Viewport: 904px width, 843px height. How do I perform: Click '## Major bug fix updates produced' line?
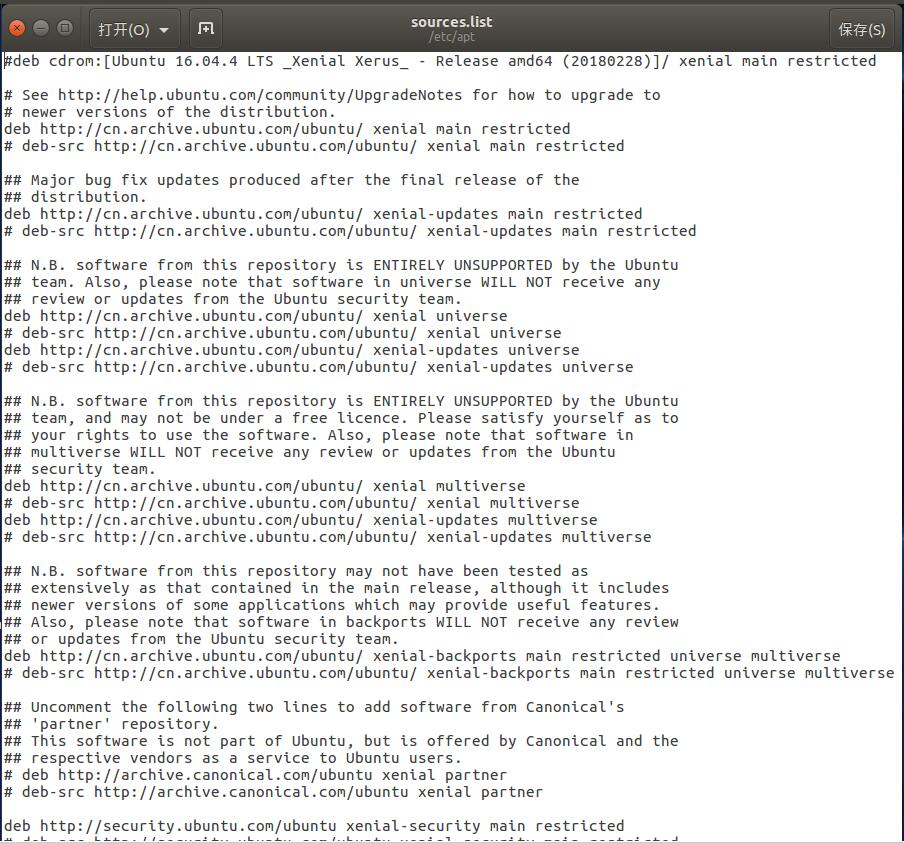pos(292,180)
